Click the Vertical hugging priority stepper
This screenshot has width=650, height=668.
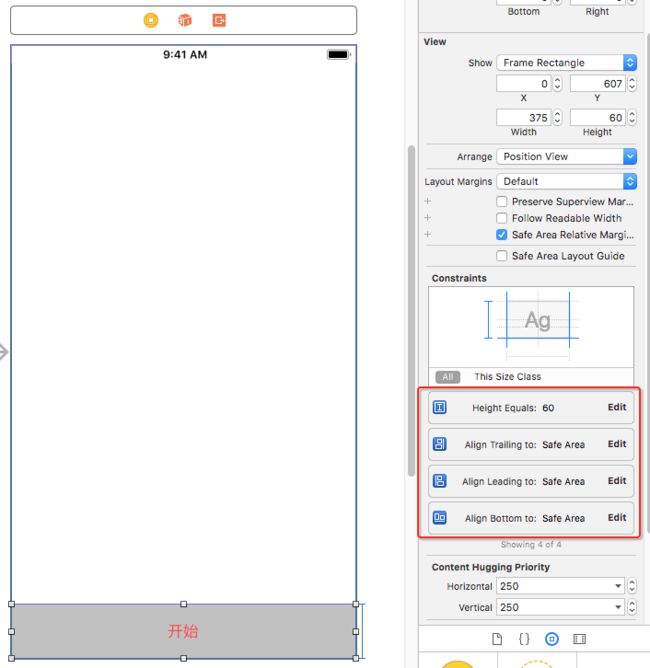point(632,607)
